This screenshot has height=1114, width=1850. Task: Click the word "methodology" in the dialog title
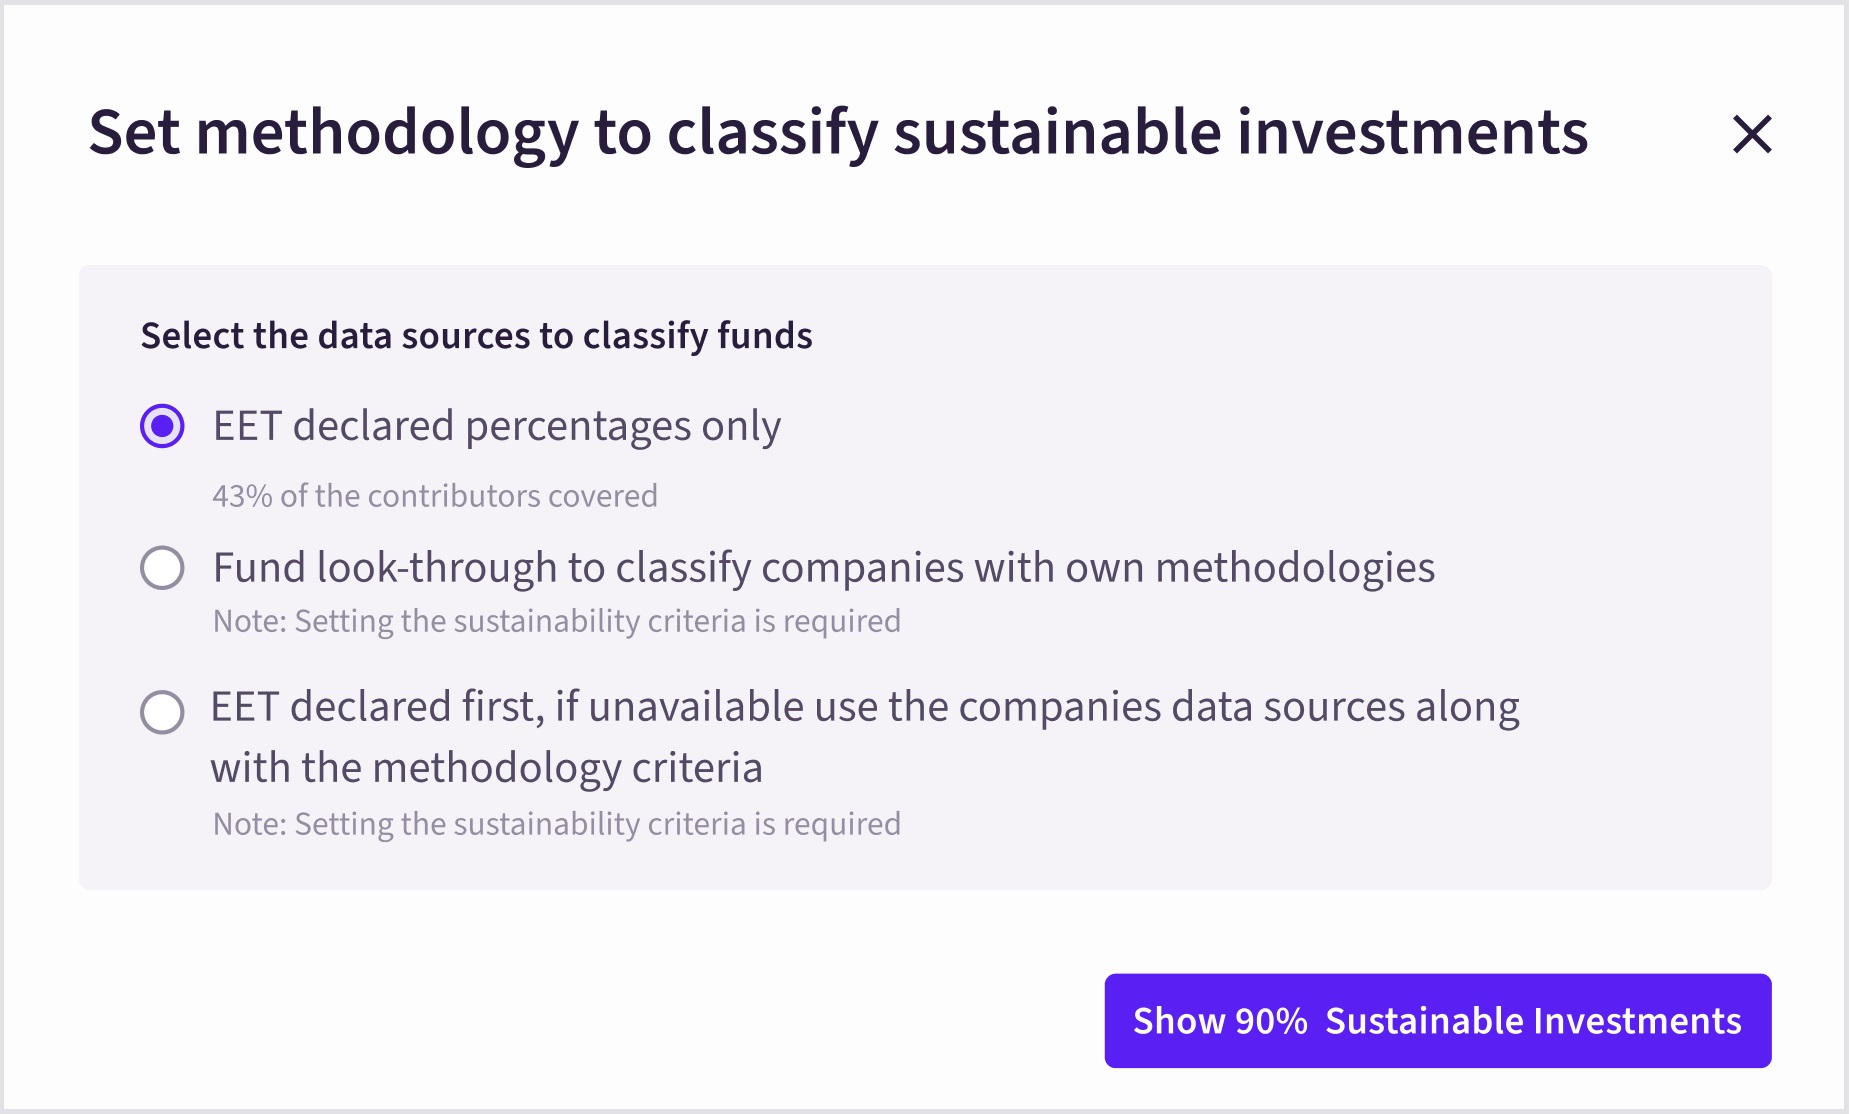click(387, 134)
